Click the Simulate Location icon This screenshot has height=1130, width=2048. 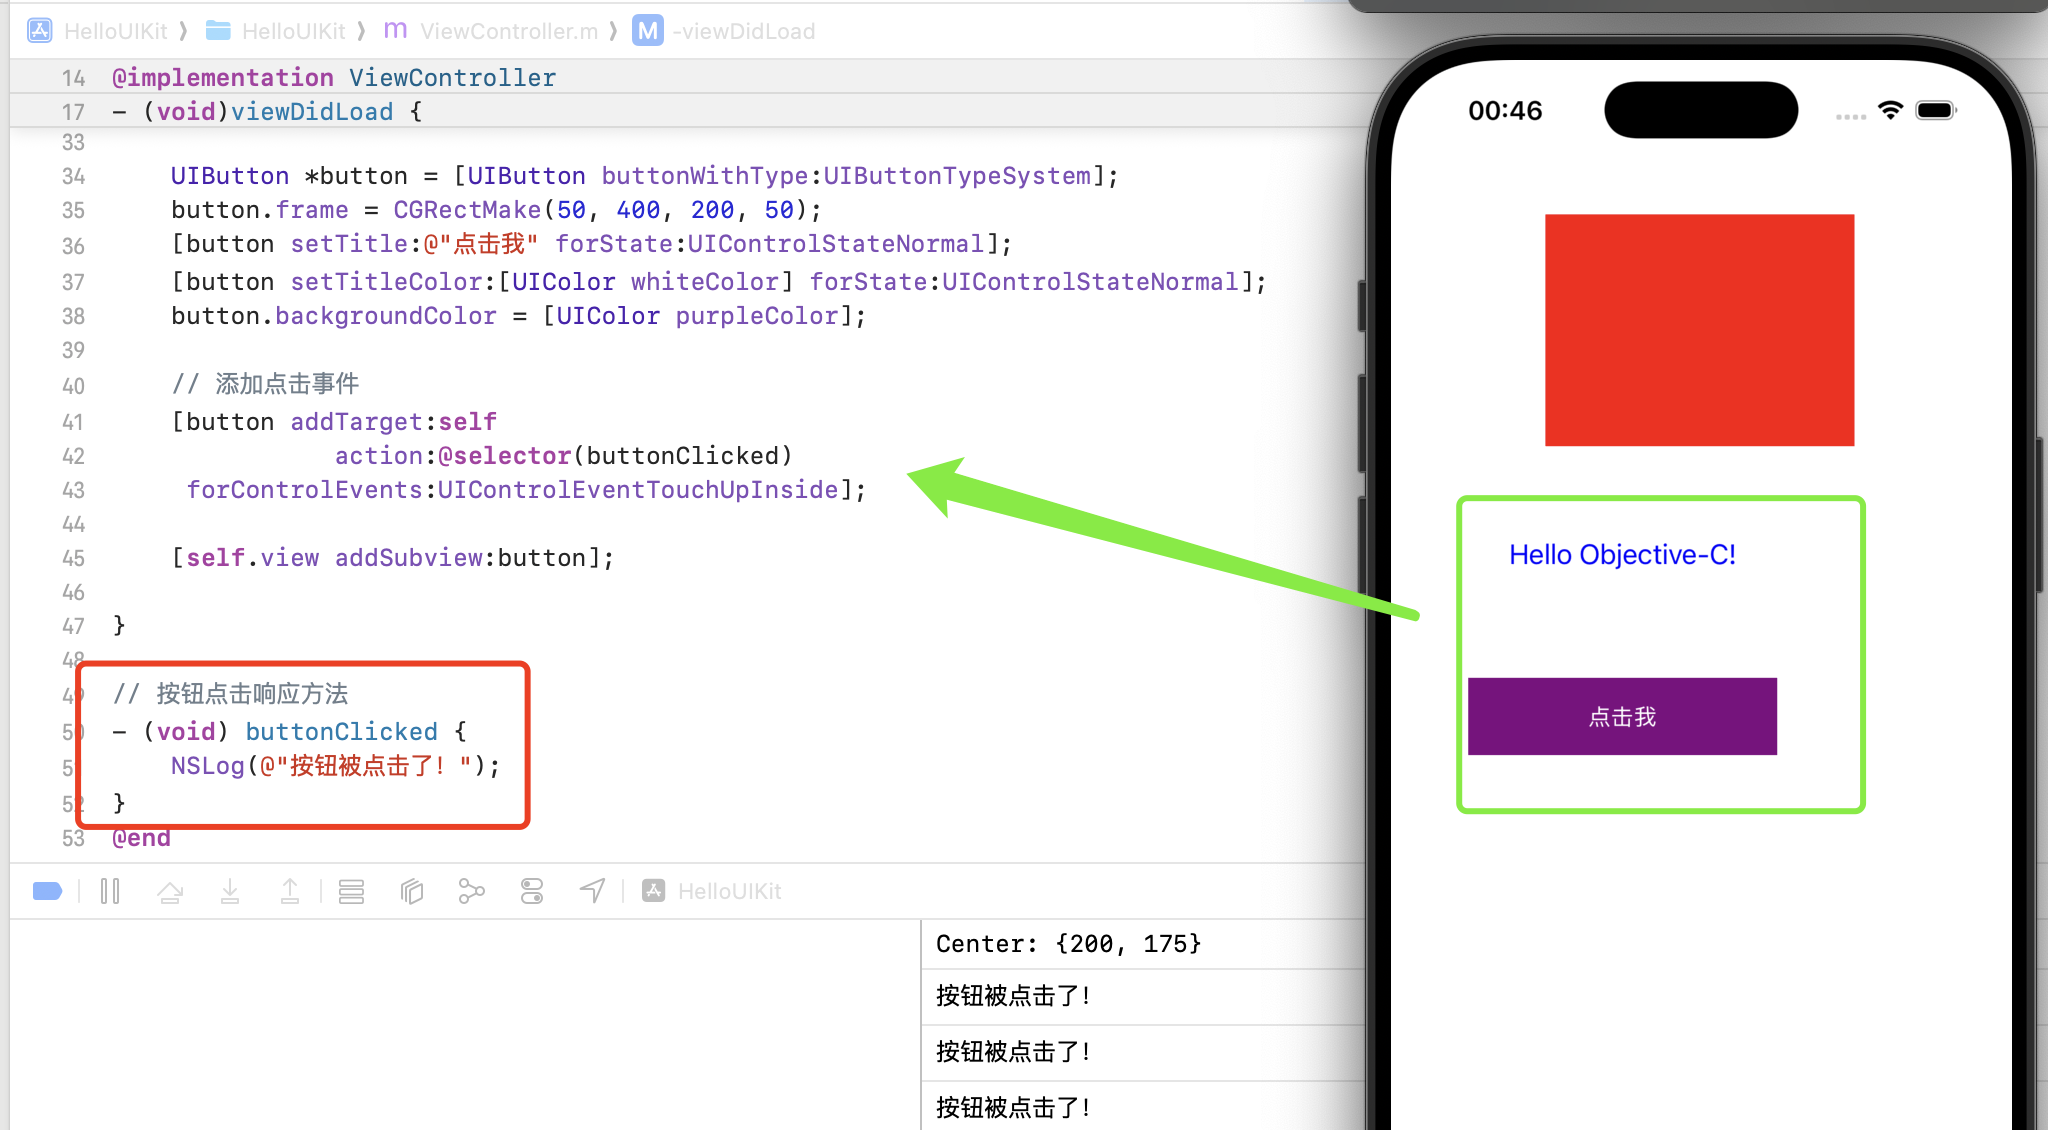coord(592,891)
